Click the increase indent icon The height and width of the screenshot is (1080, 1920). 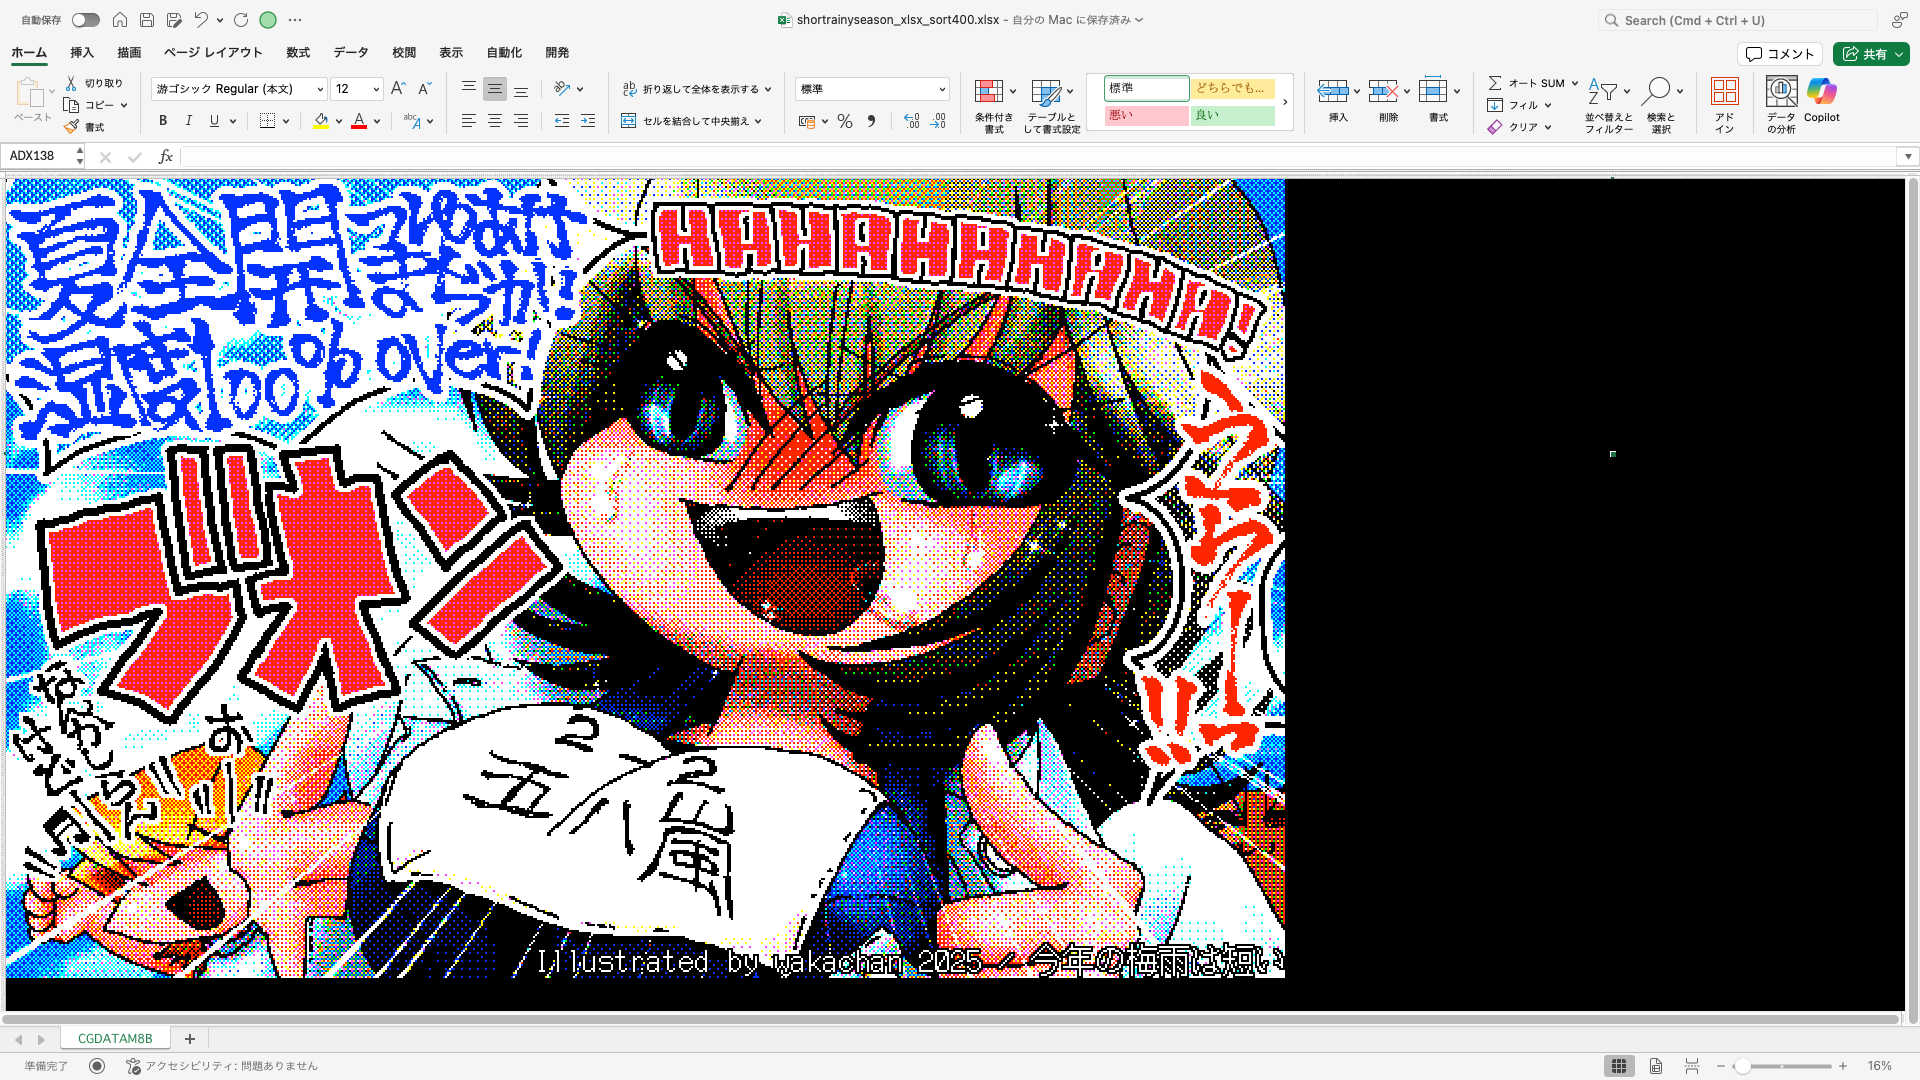tap(588, 121)
